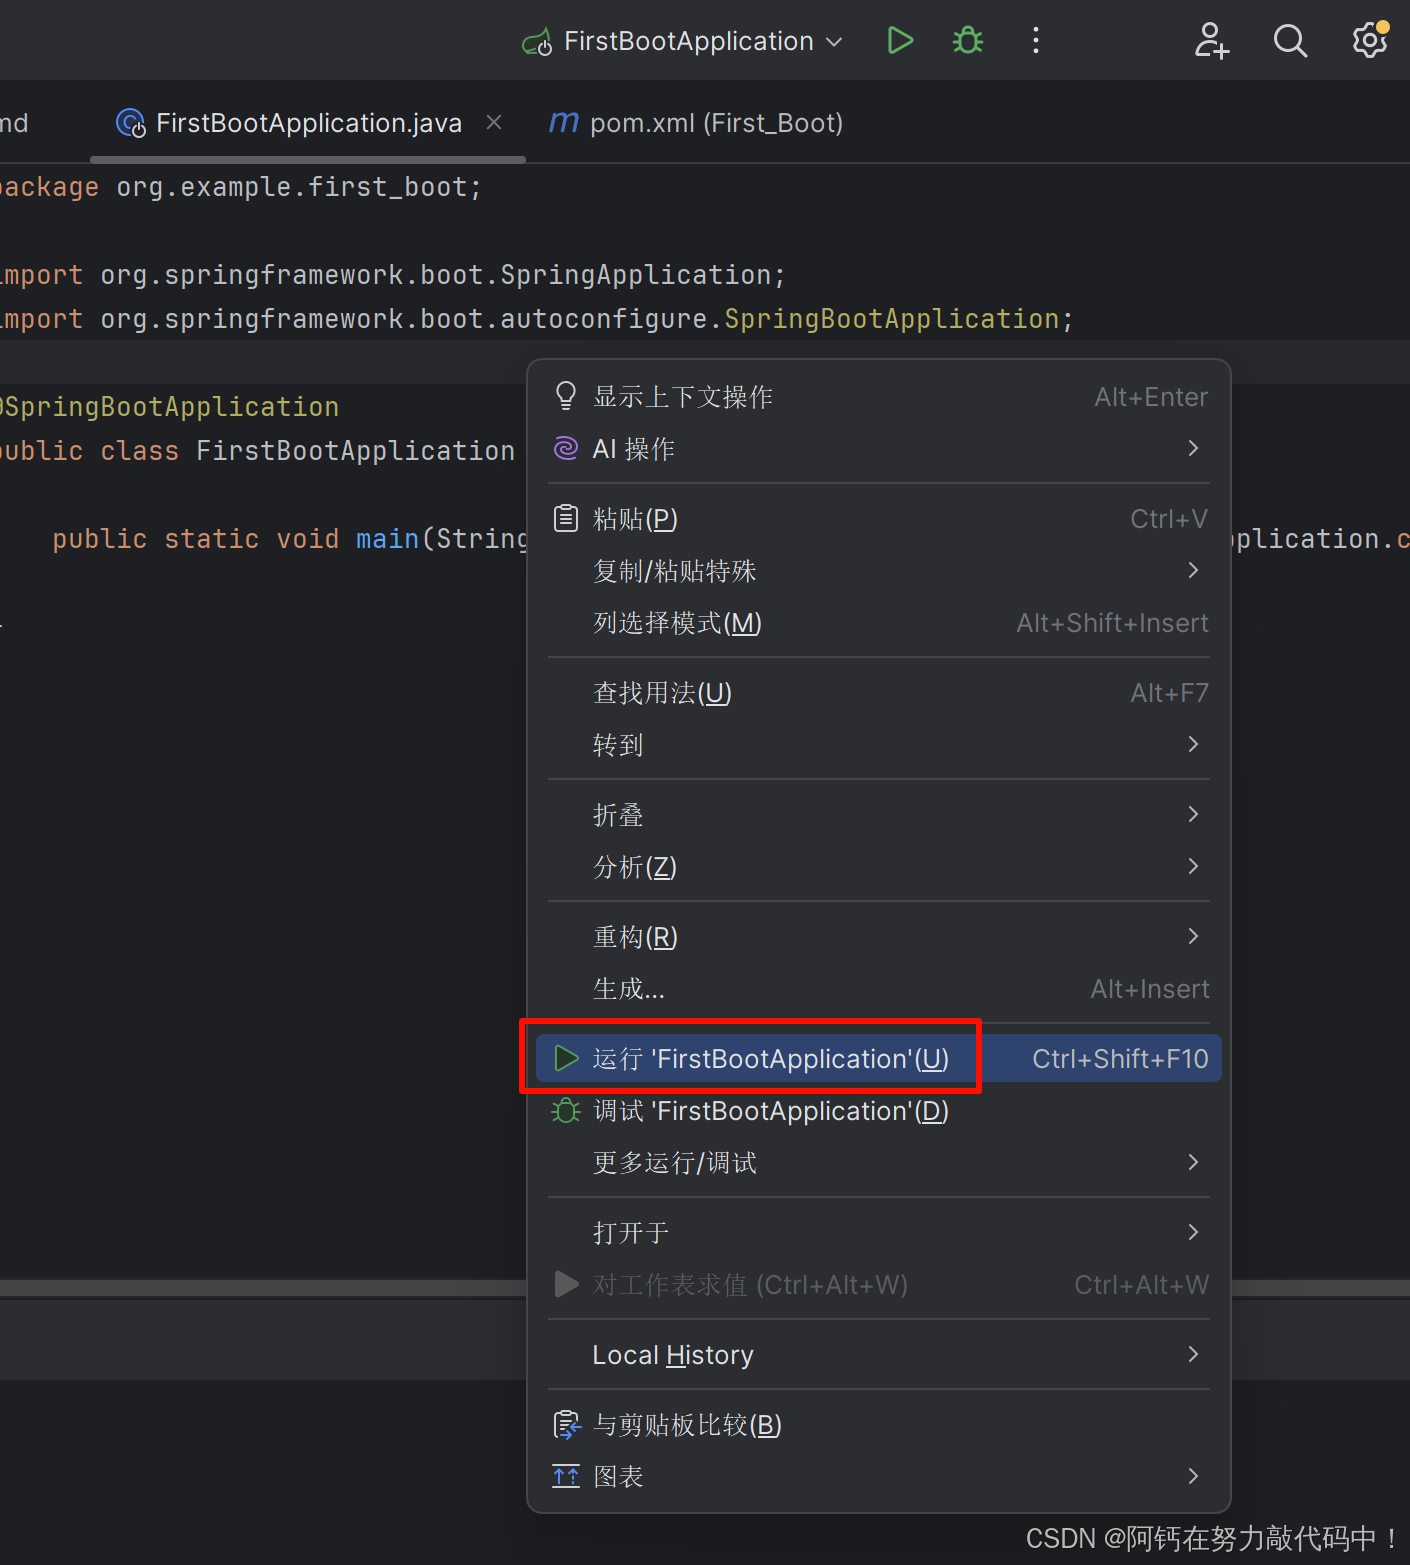Start debugging with the bug icon
The image size is (1410, 1565).
tap(967, 40)
